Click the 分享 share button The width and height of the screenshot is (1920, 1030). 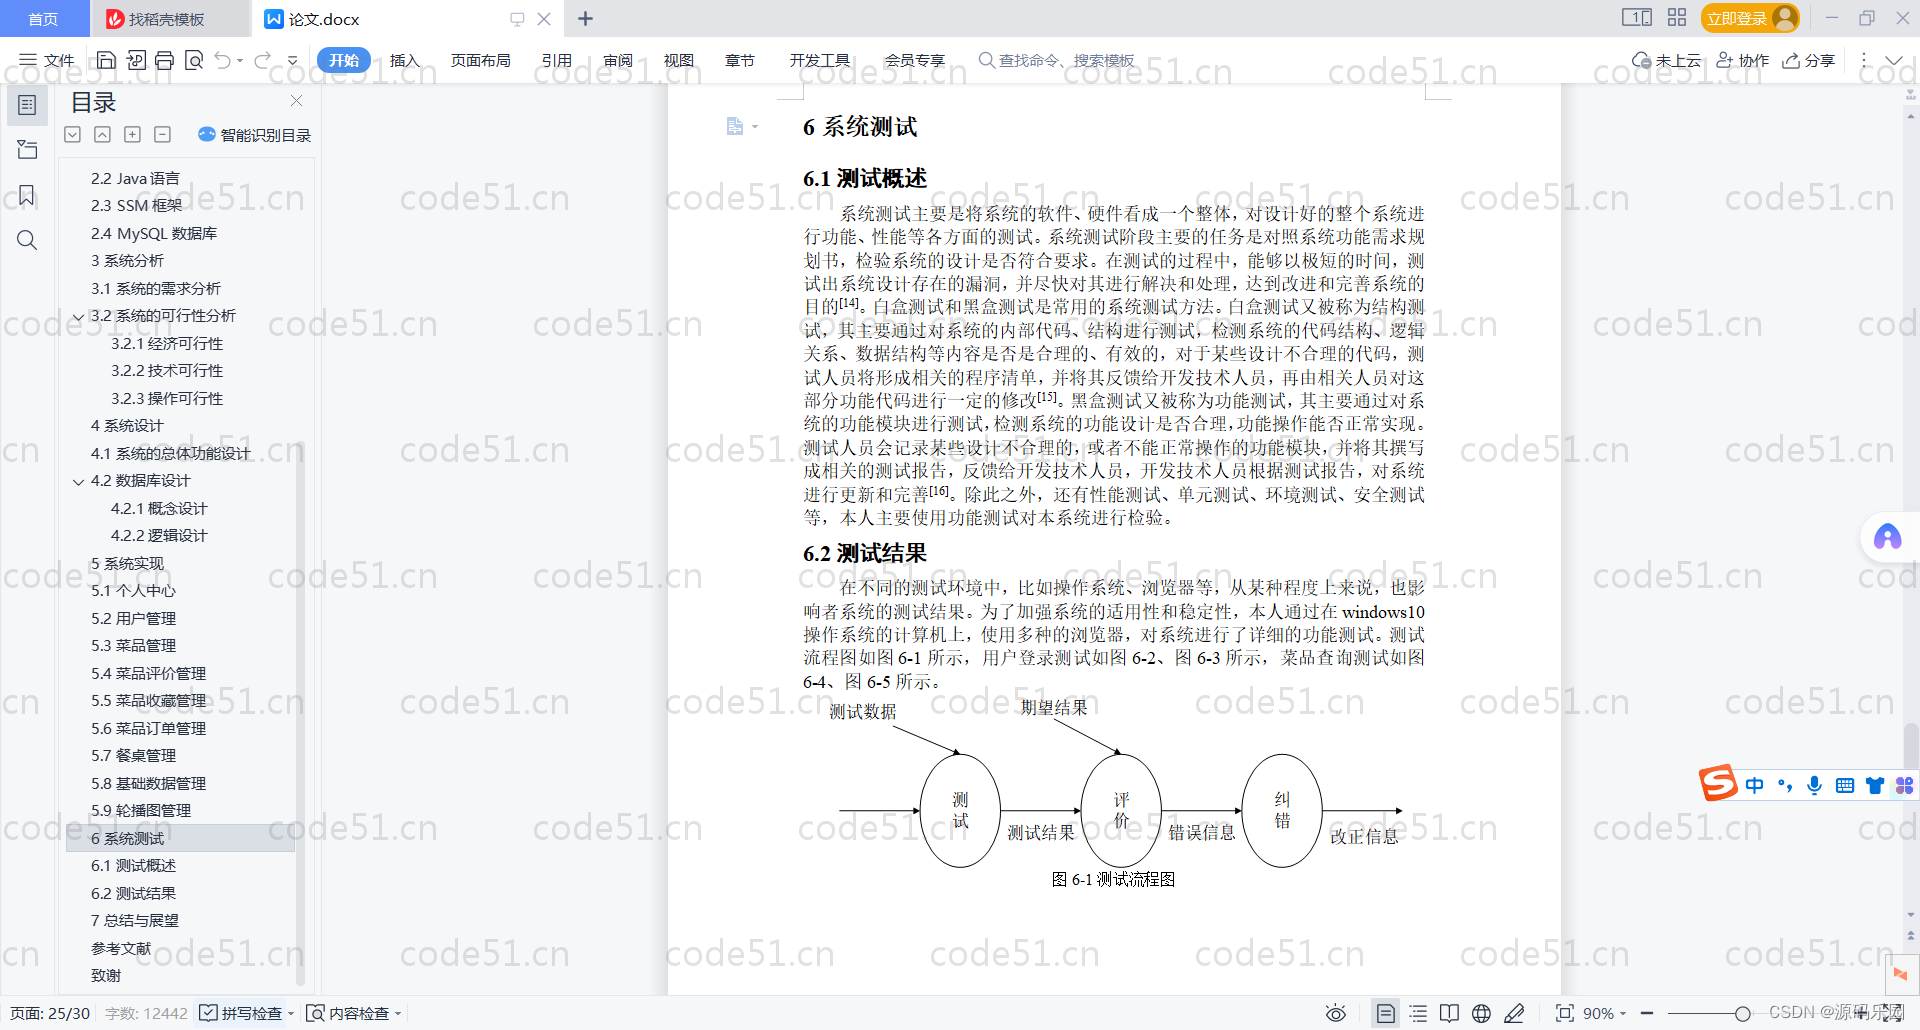point(1808,60)
